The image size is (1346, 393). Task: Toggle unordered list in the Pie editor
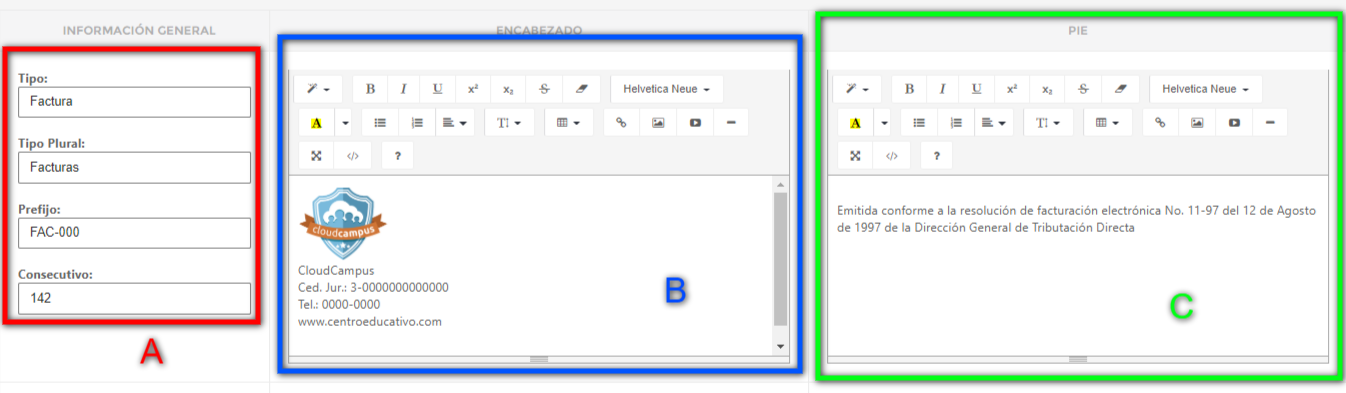[x=919, y=122]
